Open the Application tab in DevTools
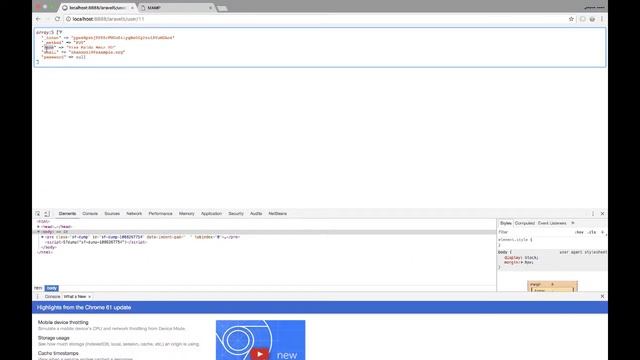 pos(211,213)
